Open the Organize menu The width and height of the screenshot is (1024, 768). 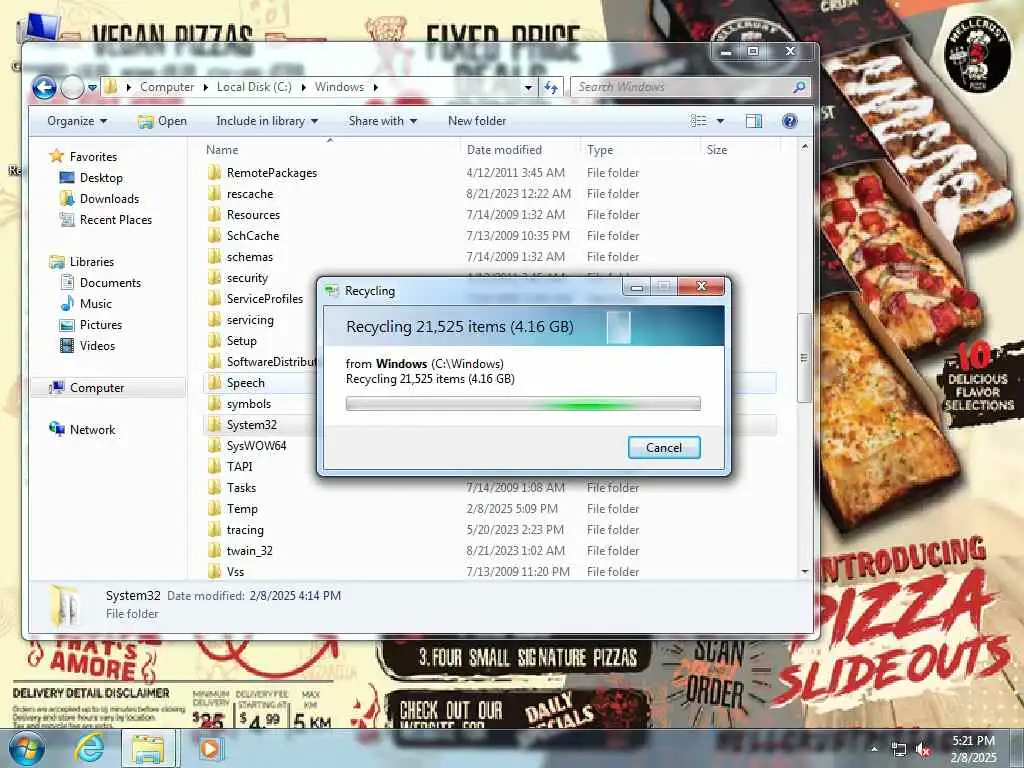[77, 121]
